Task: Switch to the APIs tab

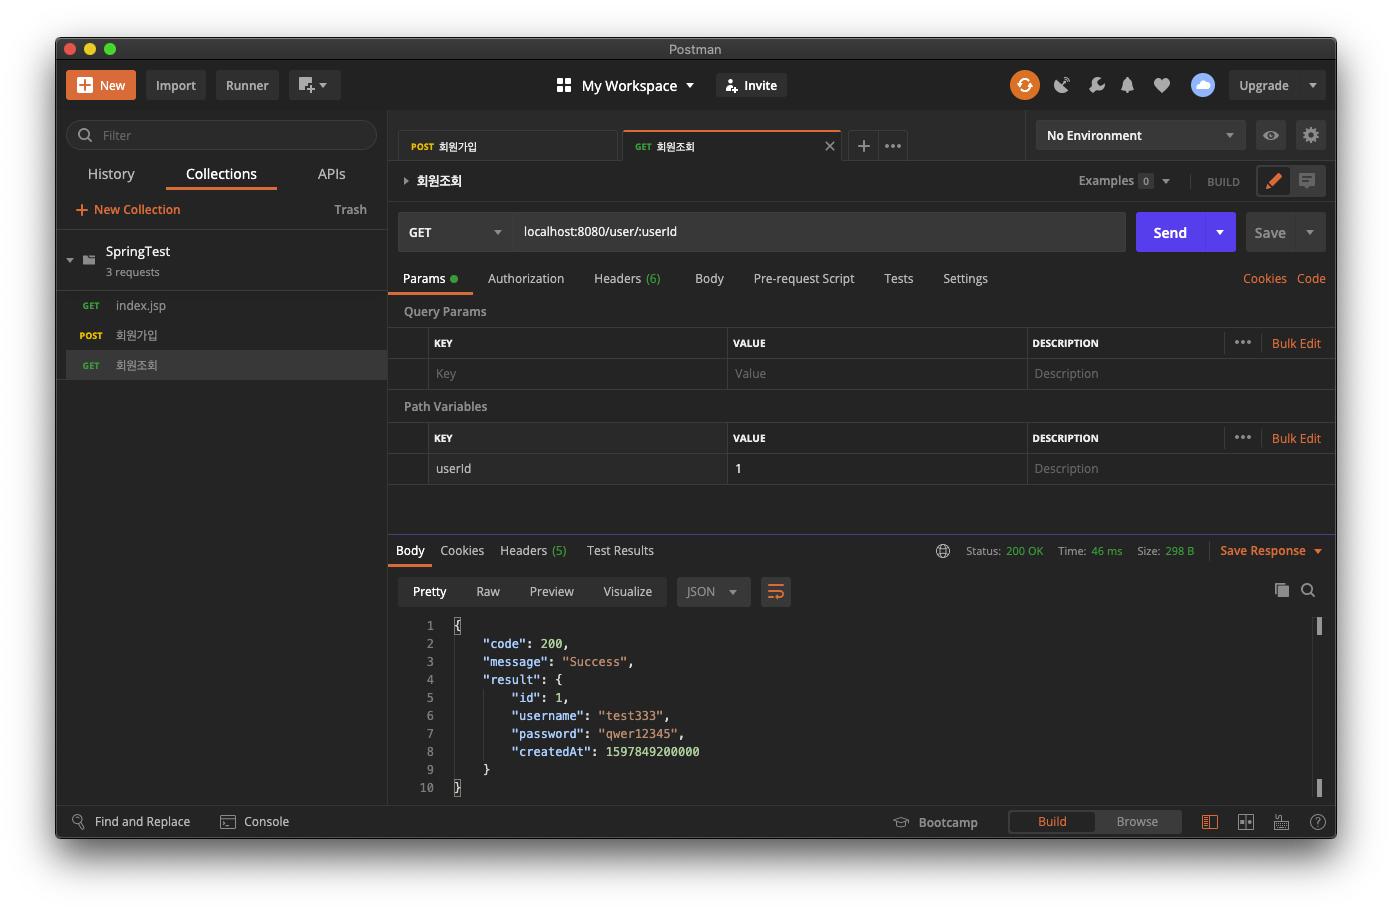Action: pyautogui.click(x=332, y=174)
